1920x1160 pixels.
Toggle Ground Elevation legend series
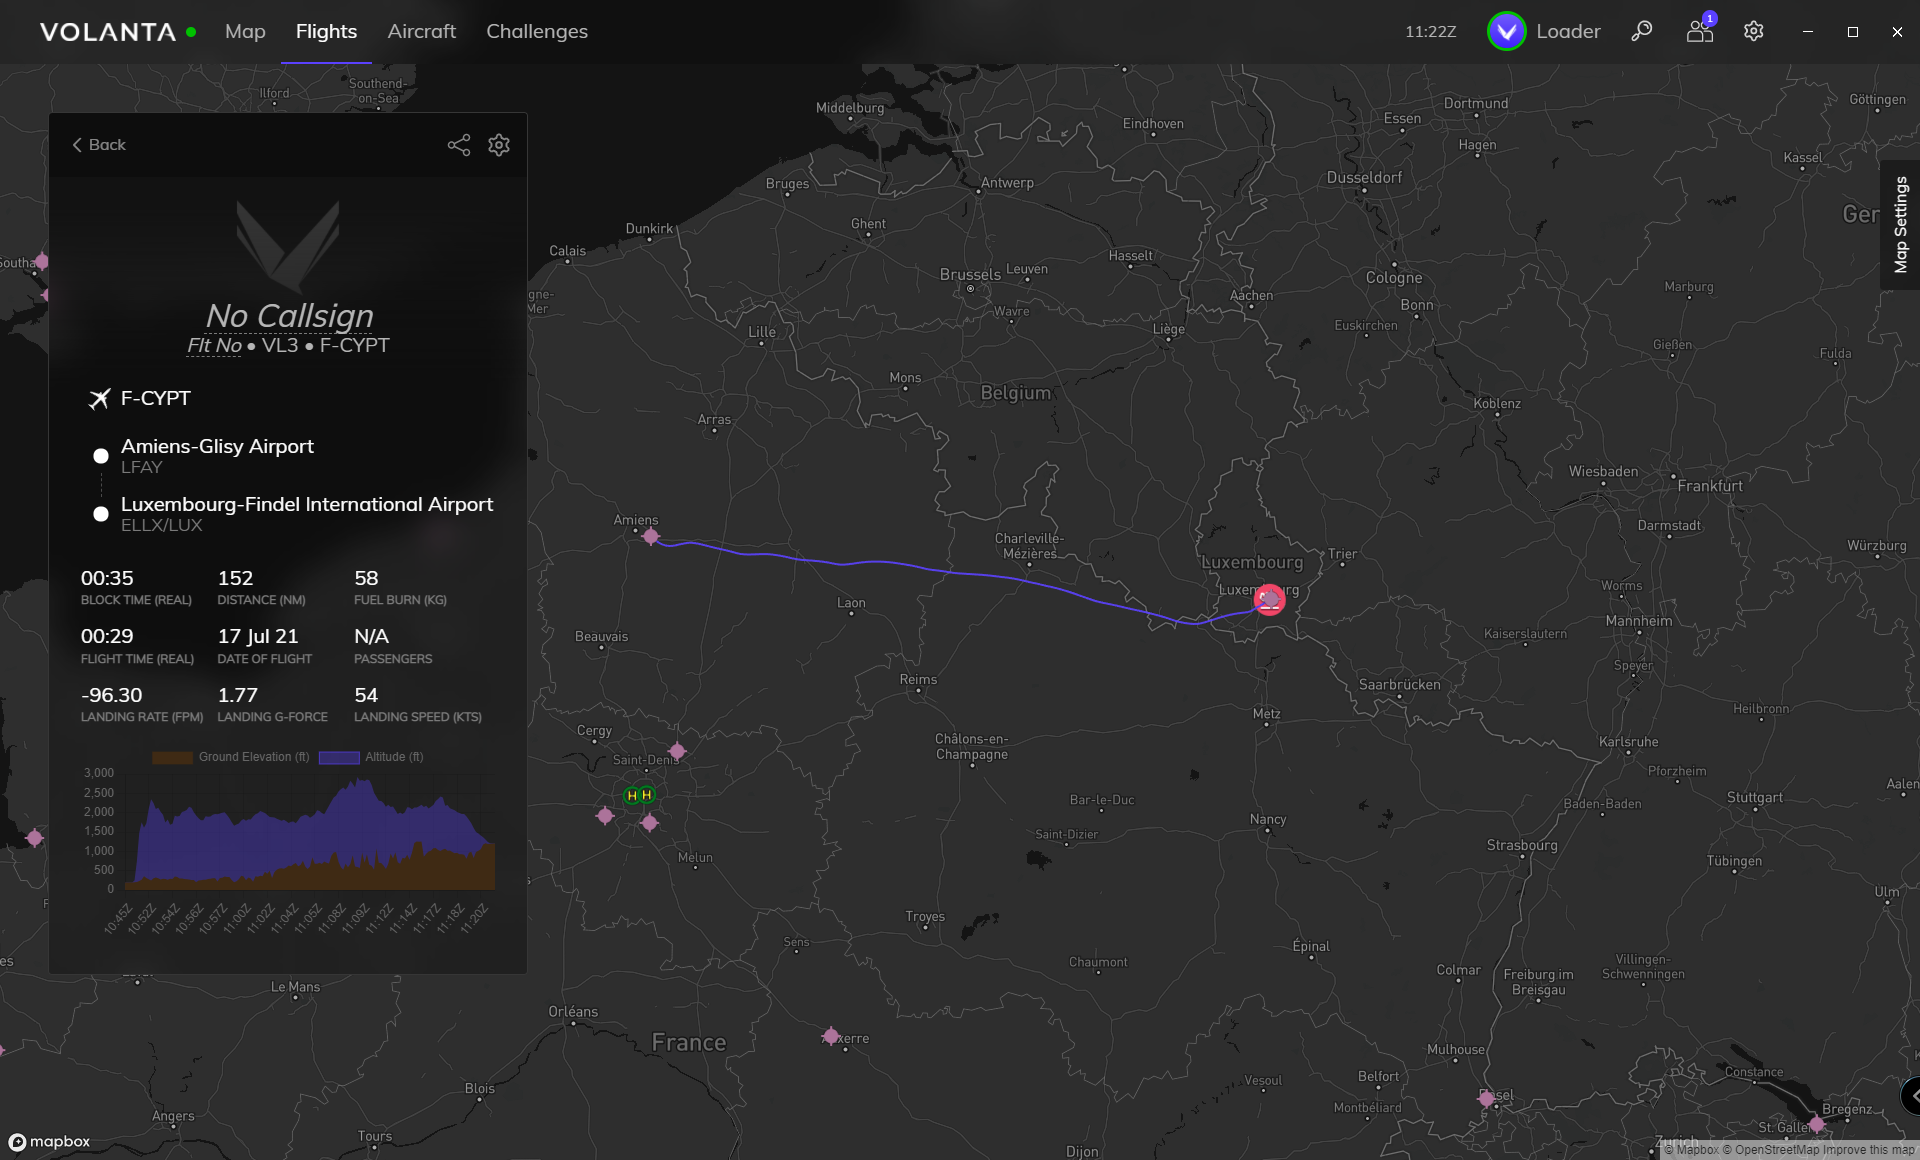pos(231,757)
